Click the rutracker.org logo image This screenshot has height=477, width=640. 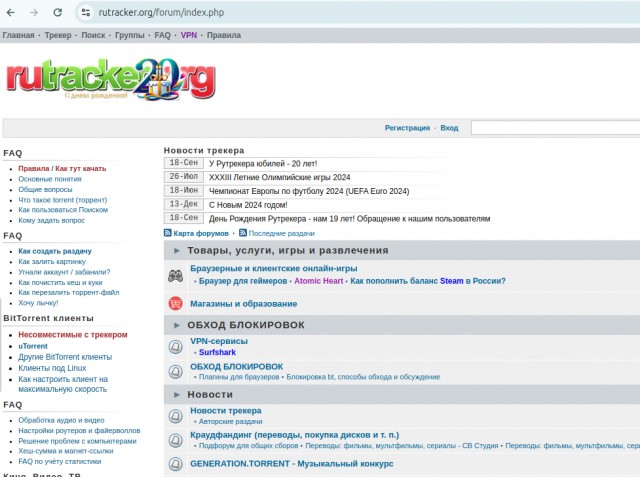click(111, 80)
